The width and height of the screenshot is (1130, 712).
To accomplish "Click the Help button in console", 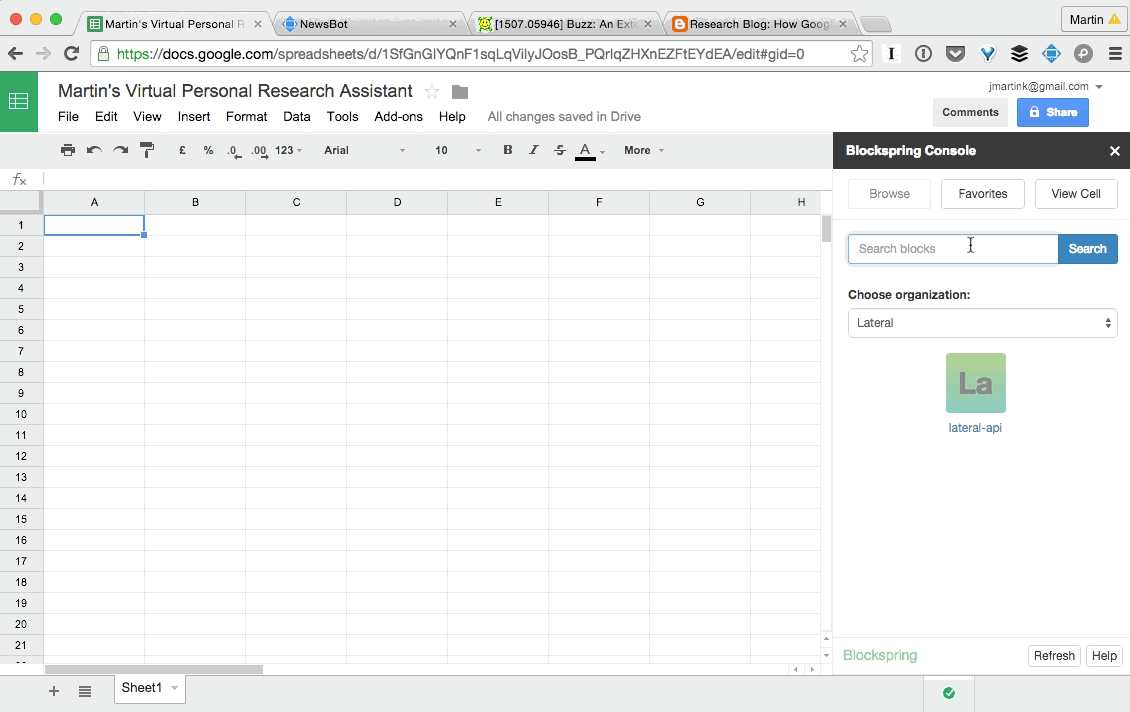I will tap(1103, 656).
